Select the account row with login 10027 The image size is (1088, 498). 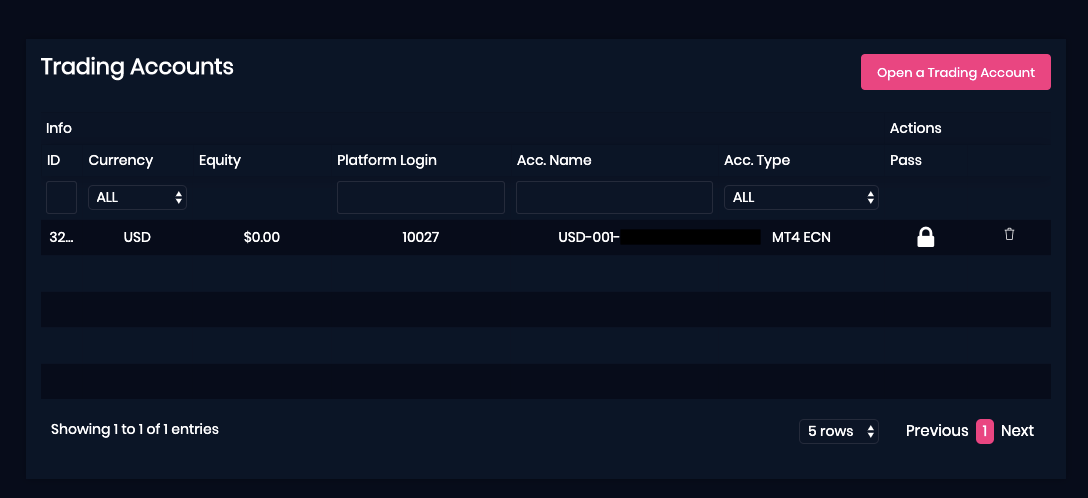point(545,237)
